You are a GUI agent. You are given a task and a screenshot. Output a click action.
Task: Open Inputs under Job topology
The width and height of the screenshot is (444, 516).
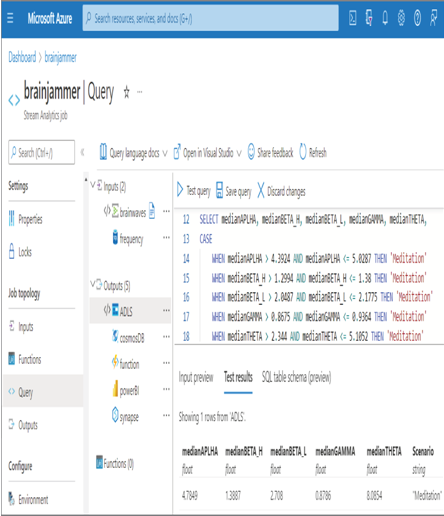click(x=21, y=327)
